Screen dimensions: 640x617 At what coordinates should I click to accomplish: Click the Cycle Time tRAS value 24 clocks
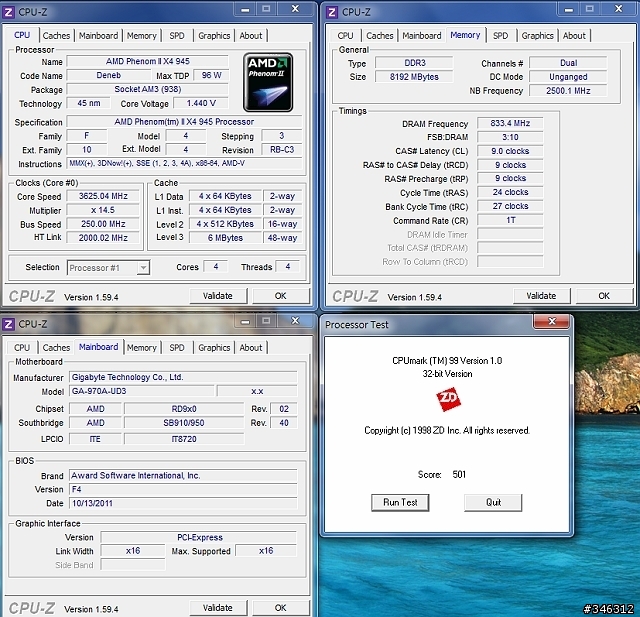click(510, 192)
